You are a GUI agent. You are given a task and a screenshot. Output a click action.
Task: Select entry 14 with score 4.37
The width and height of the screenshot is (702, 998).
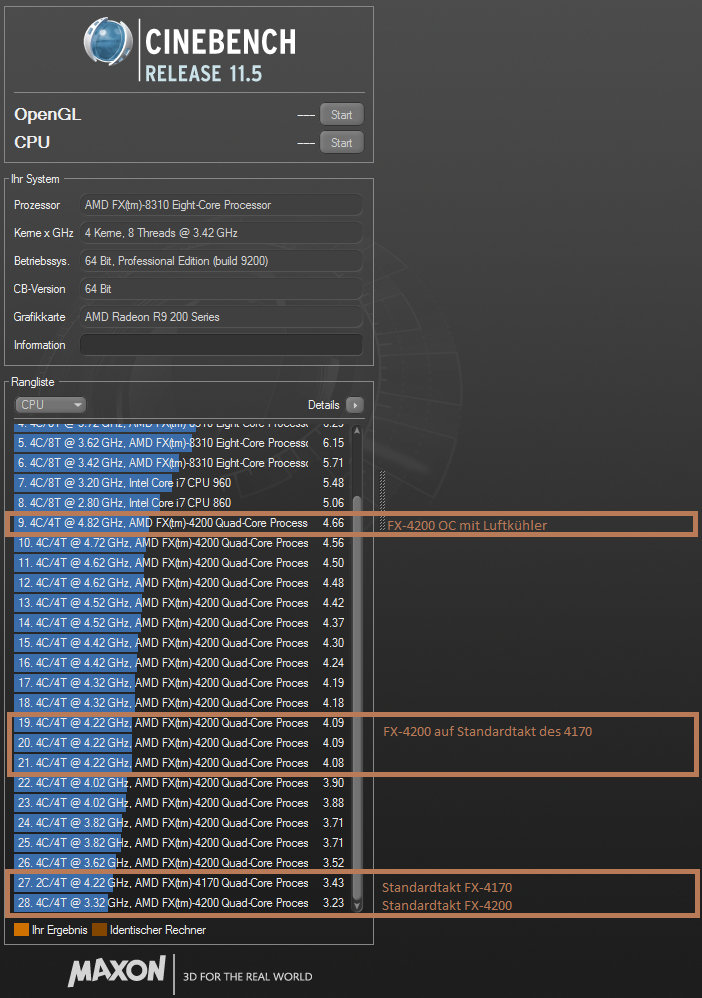181,623
